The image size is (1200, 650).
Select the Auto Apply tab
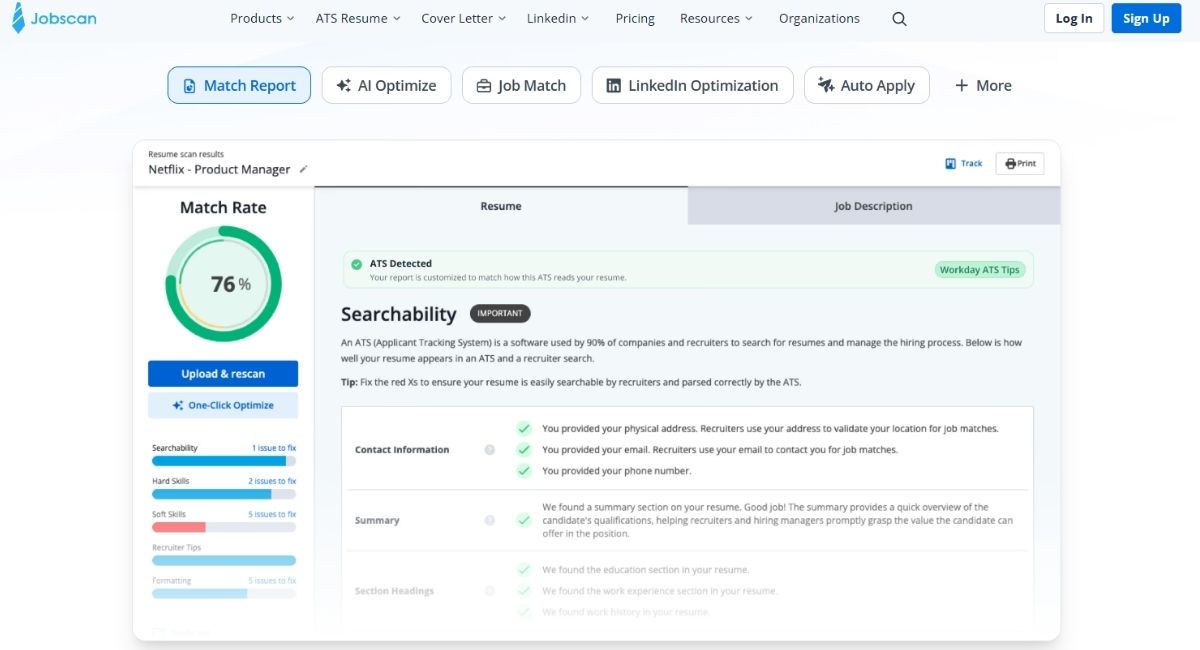[866, 85]
